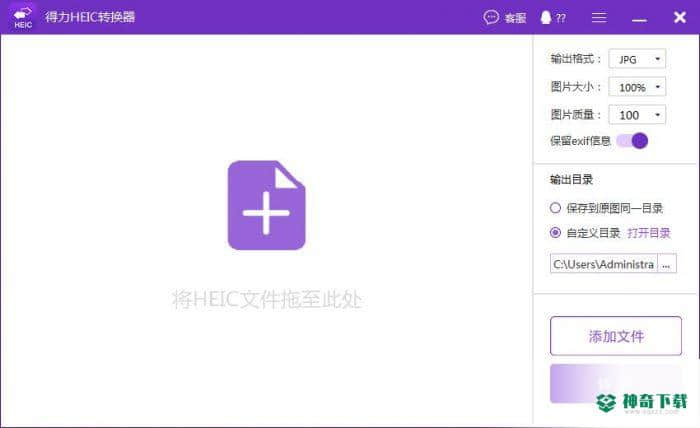This screenshot has width=700, height=428.
Task: Open the image quality 100 dropdown
Action: 637,115
